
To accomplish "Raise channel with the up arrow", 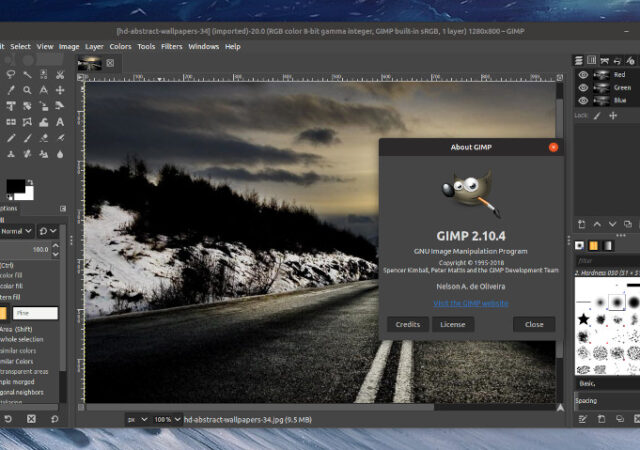I will click(597, 224).
